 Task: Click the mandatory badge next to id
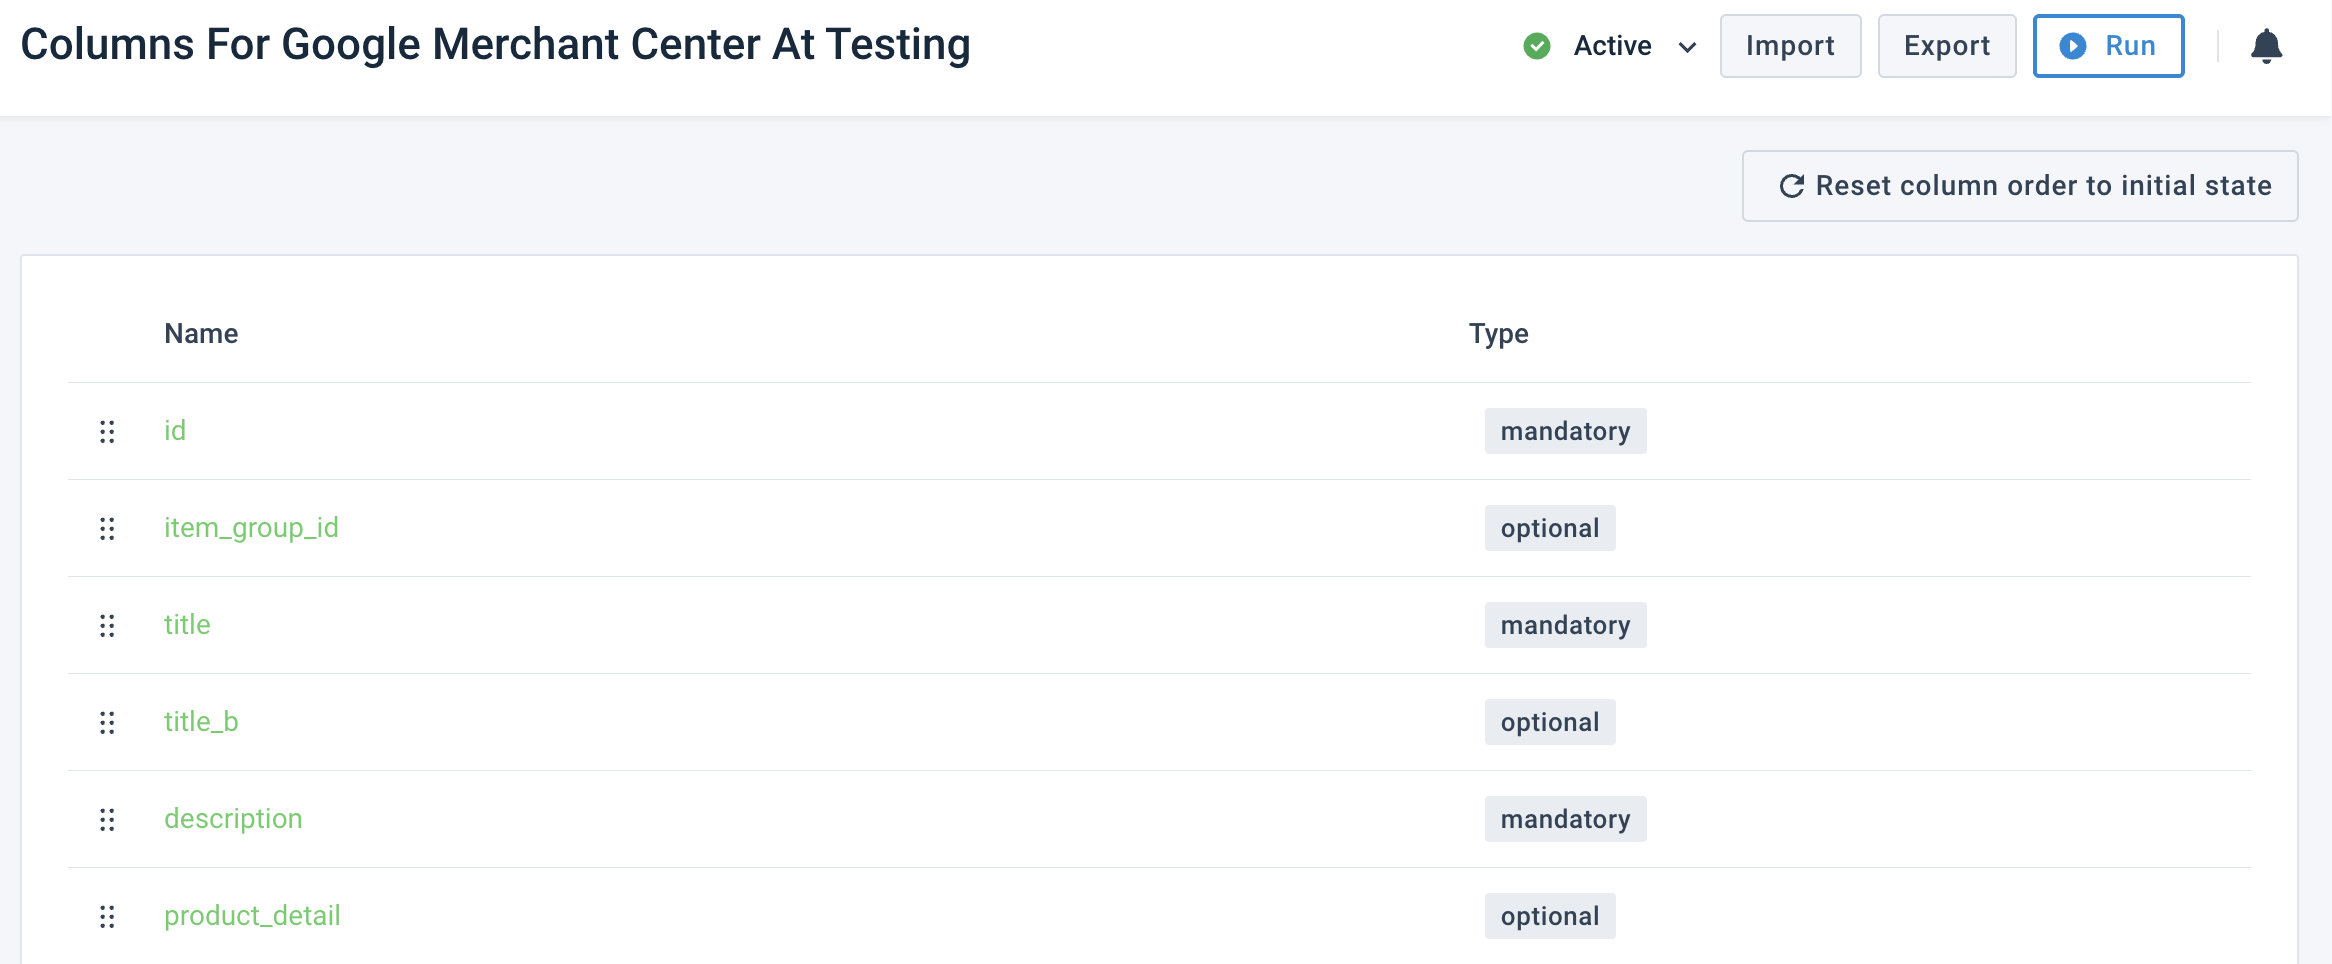[x=1565, y=431]
